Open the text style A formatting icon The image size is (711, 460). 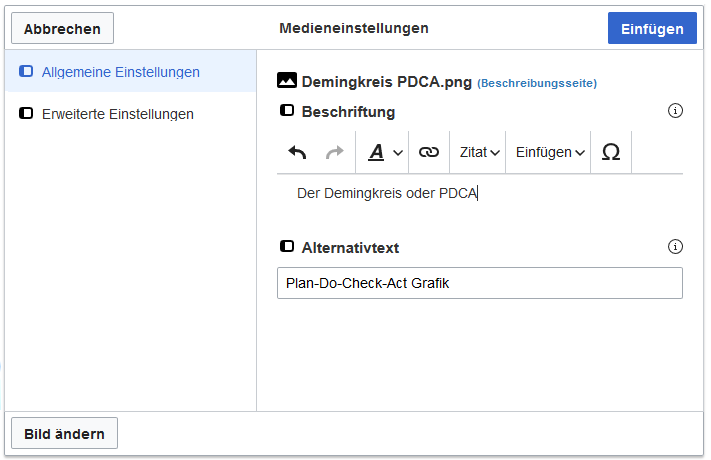pyautogui.click(x=376, y=152)
